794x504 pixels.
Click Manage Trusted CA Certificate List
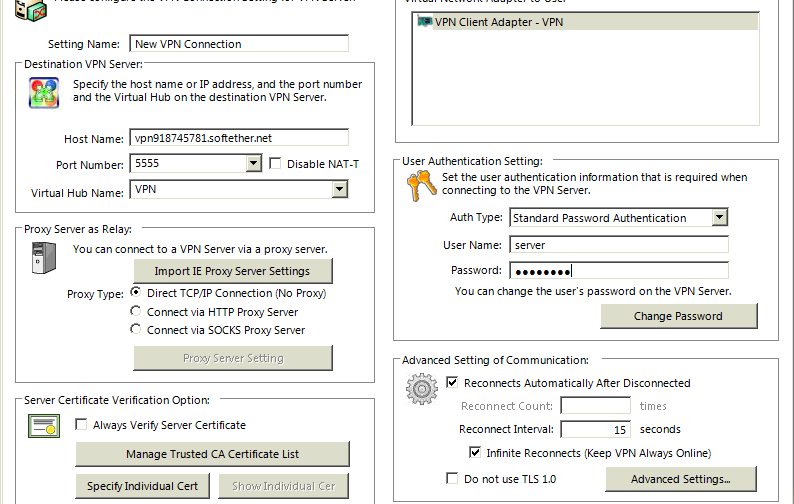[x=212, y=454]
